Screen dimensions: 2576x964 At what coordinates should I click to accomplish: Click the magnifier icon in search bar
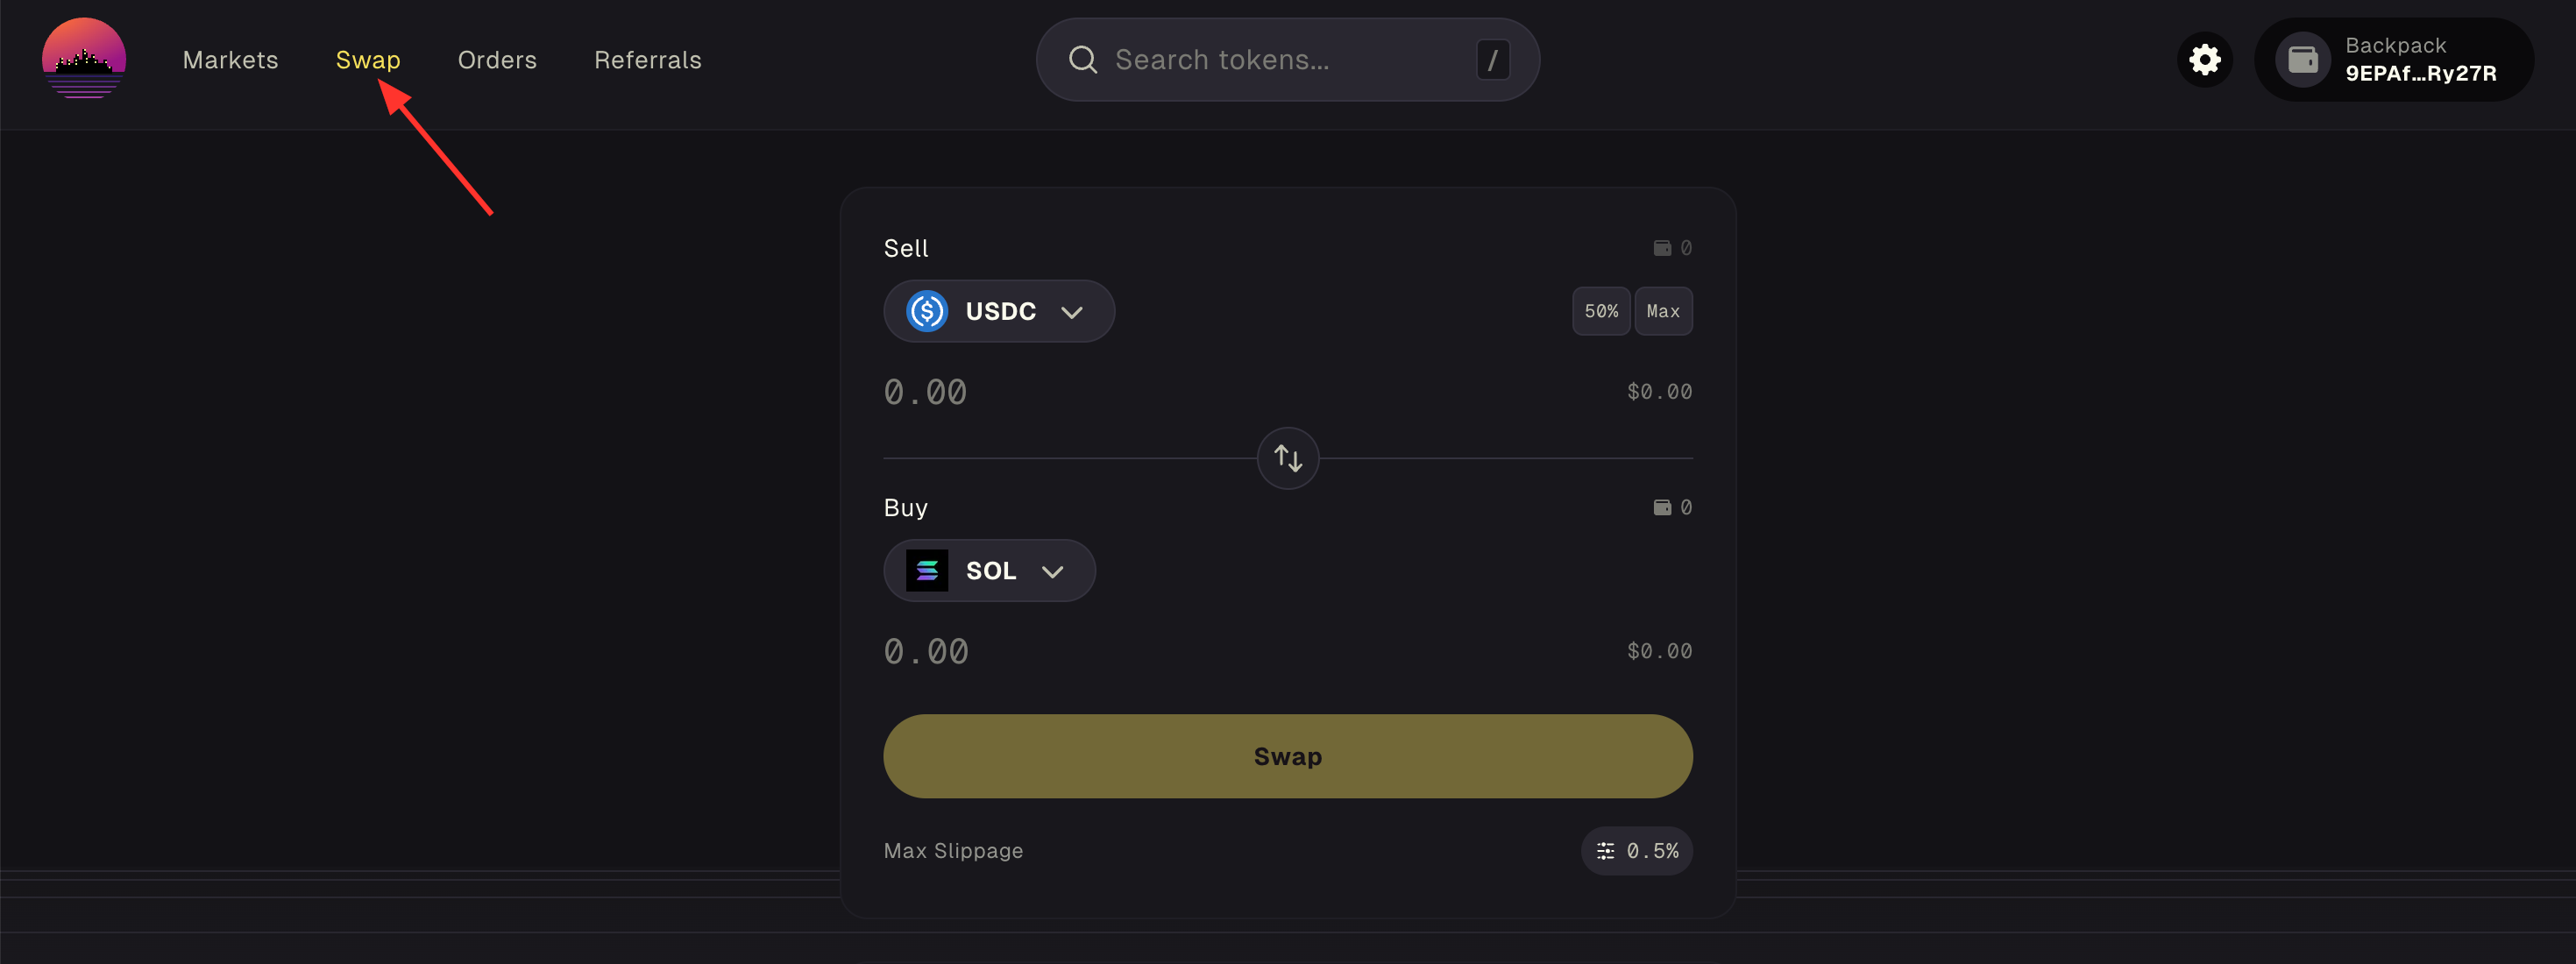point(1083,60)
